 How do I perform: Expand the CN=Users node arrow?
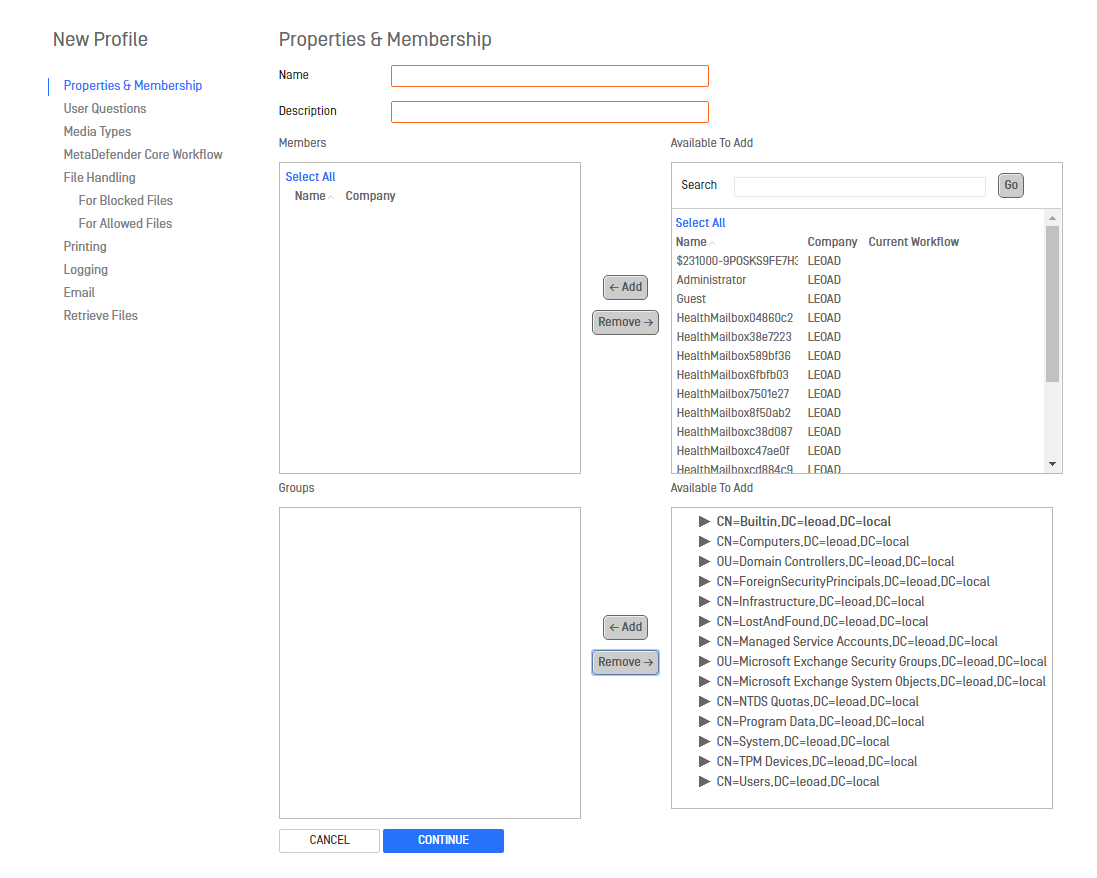705,781
